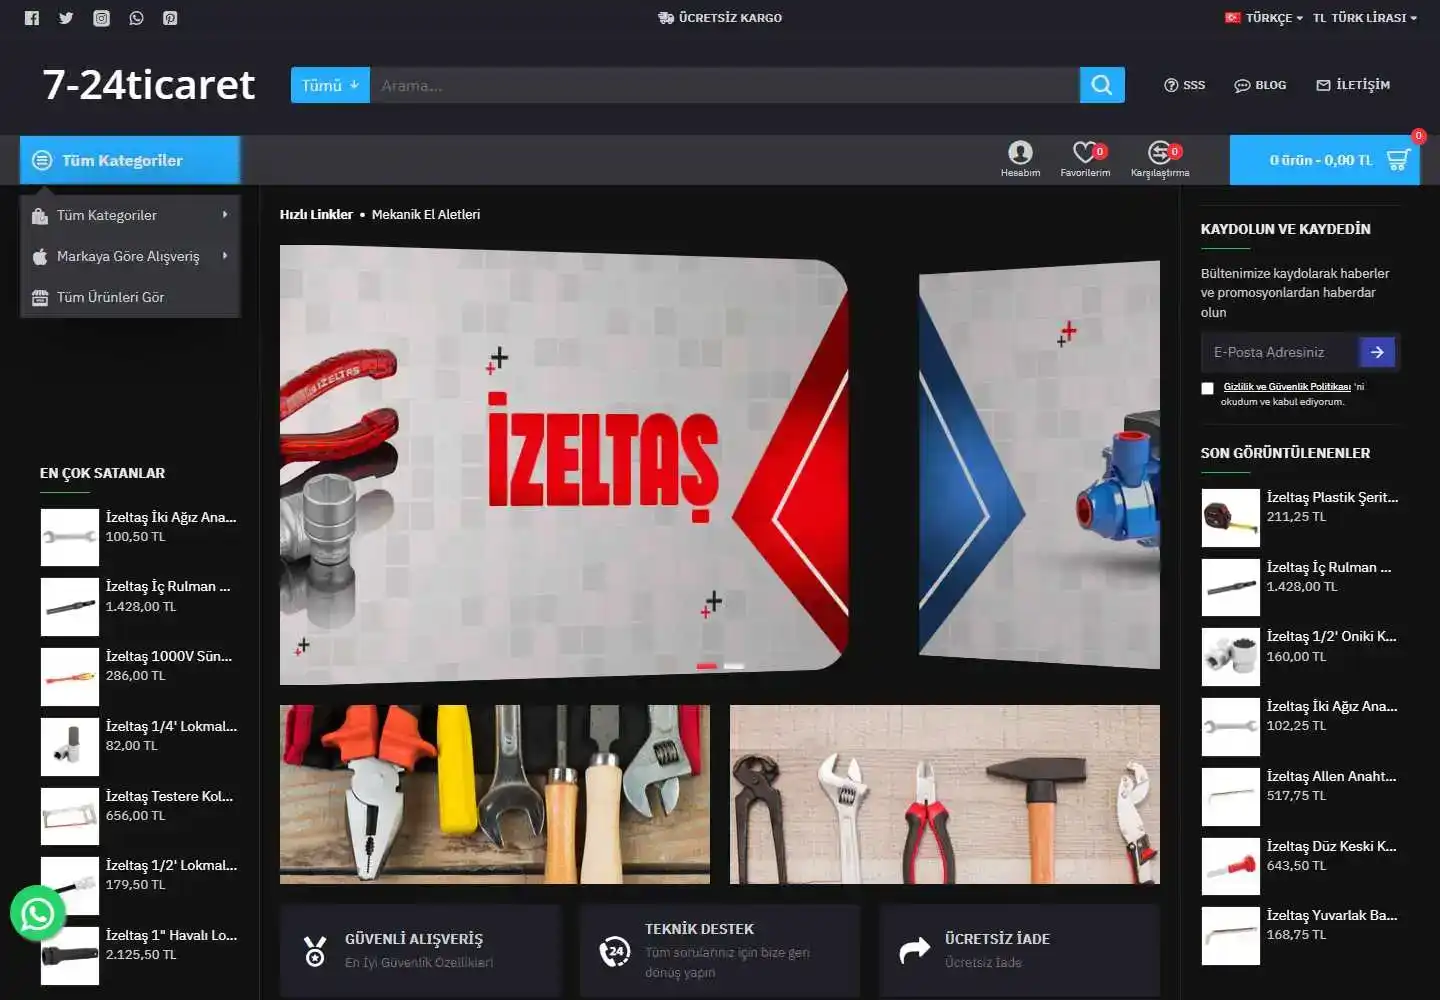
Task: Open the shopping cart icon
Action: coord(1398,160)
